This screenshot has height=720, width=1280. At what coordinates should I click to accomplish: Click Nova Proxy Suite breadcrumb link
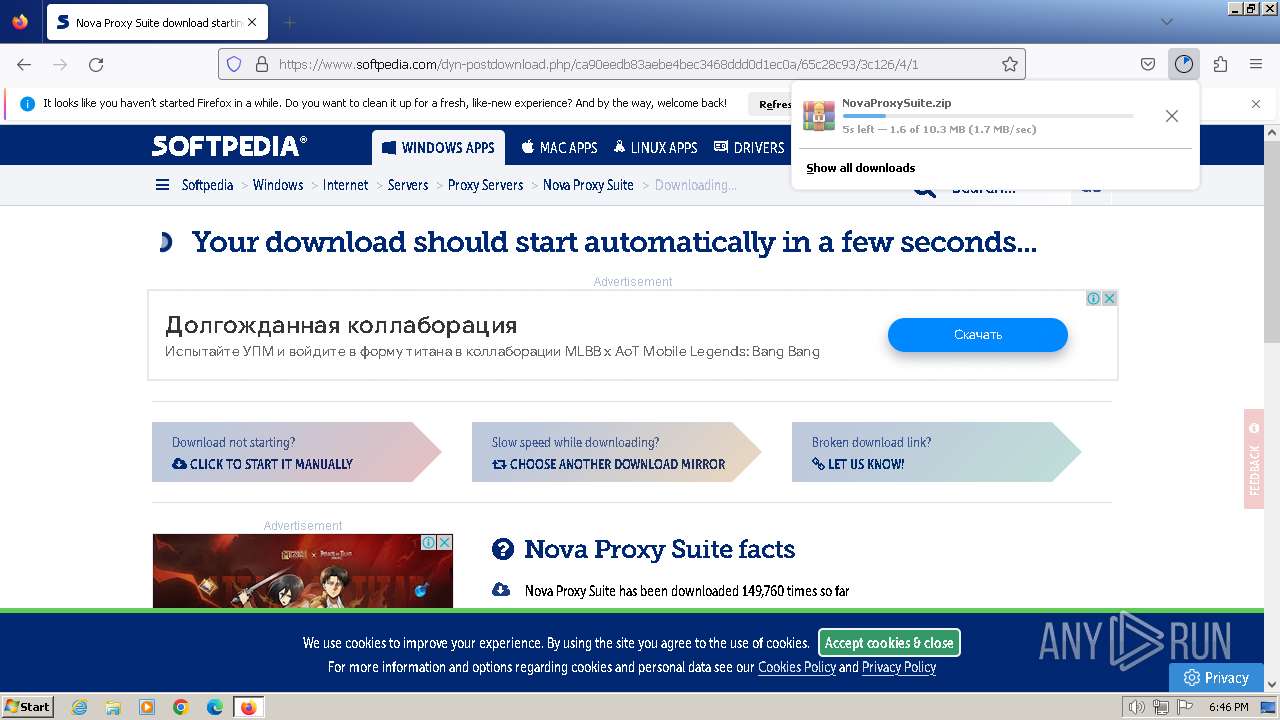click(588, 185)
